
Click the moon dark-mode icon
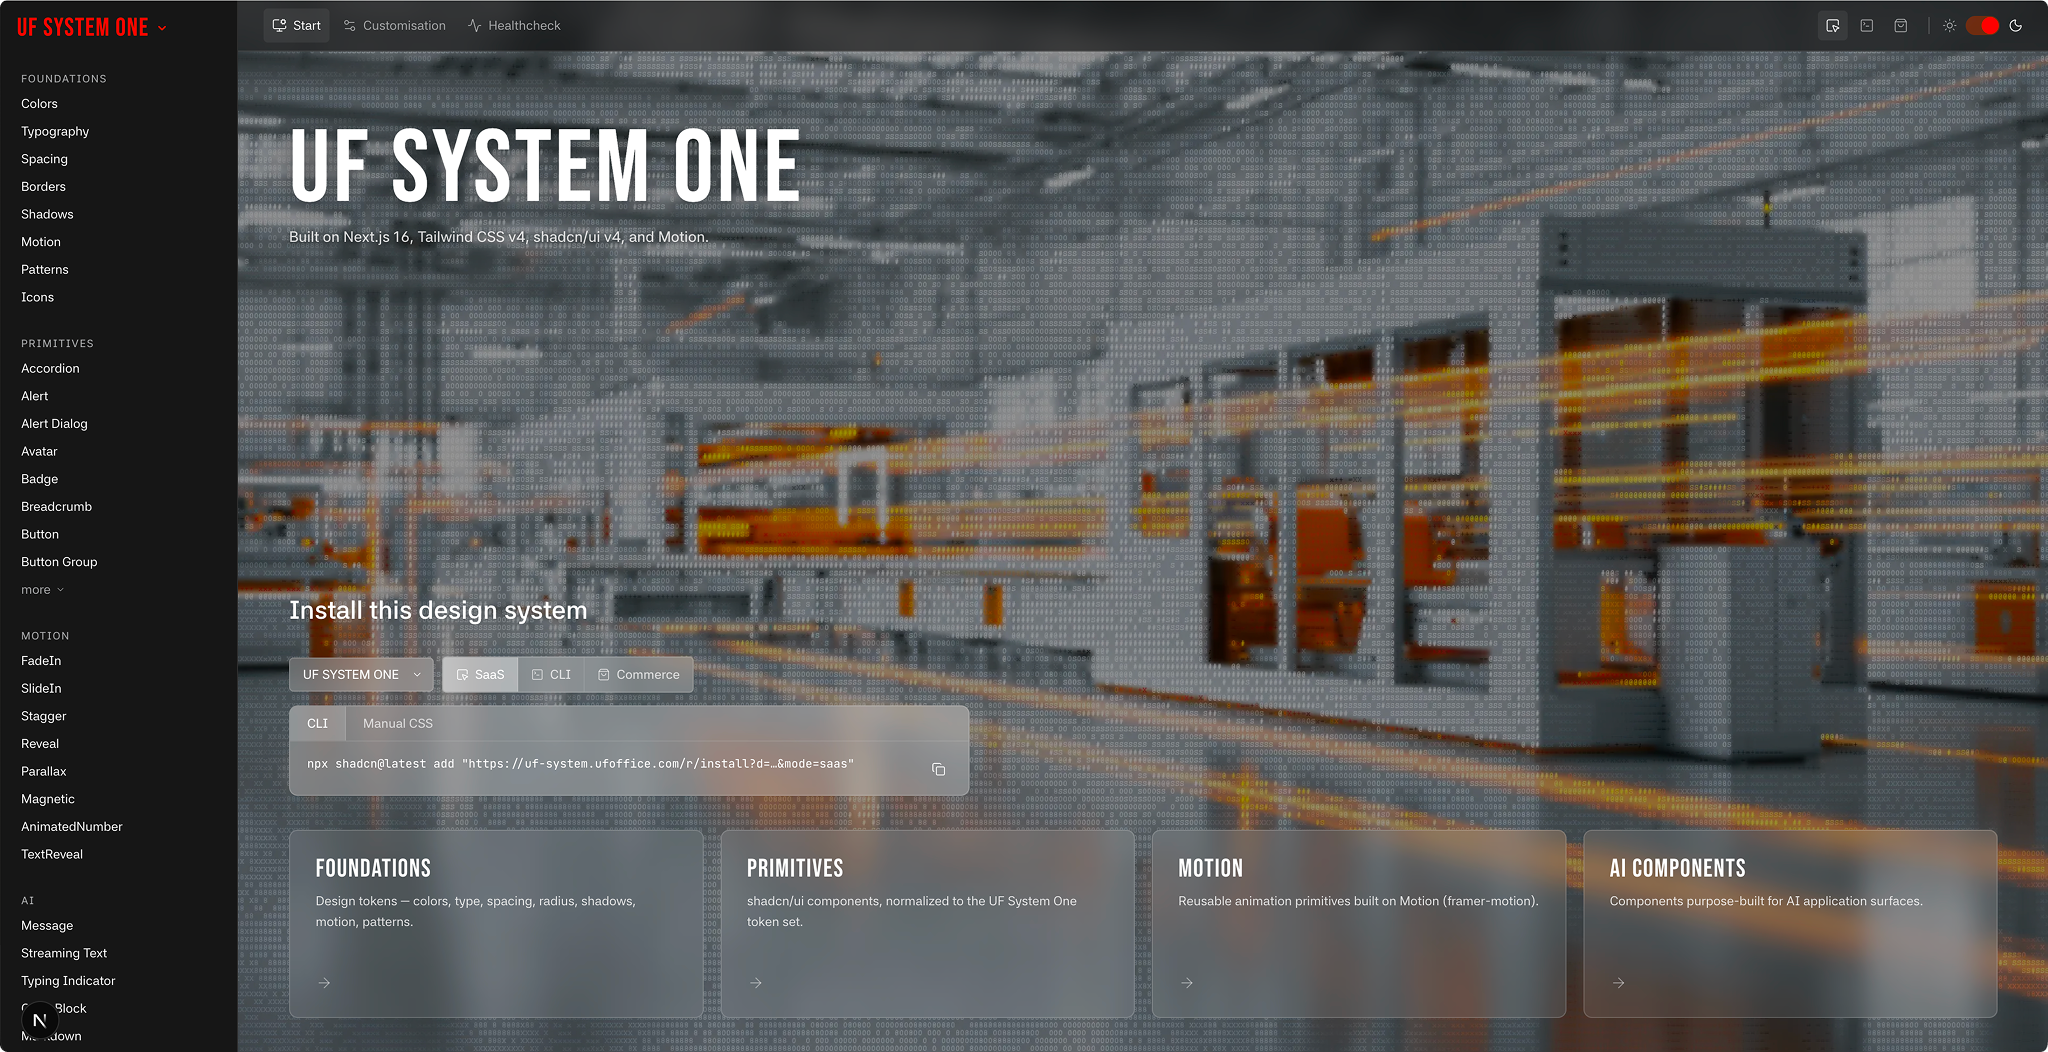tap(2016, 26)
